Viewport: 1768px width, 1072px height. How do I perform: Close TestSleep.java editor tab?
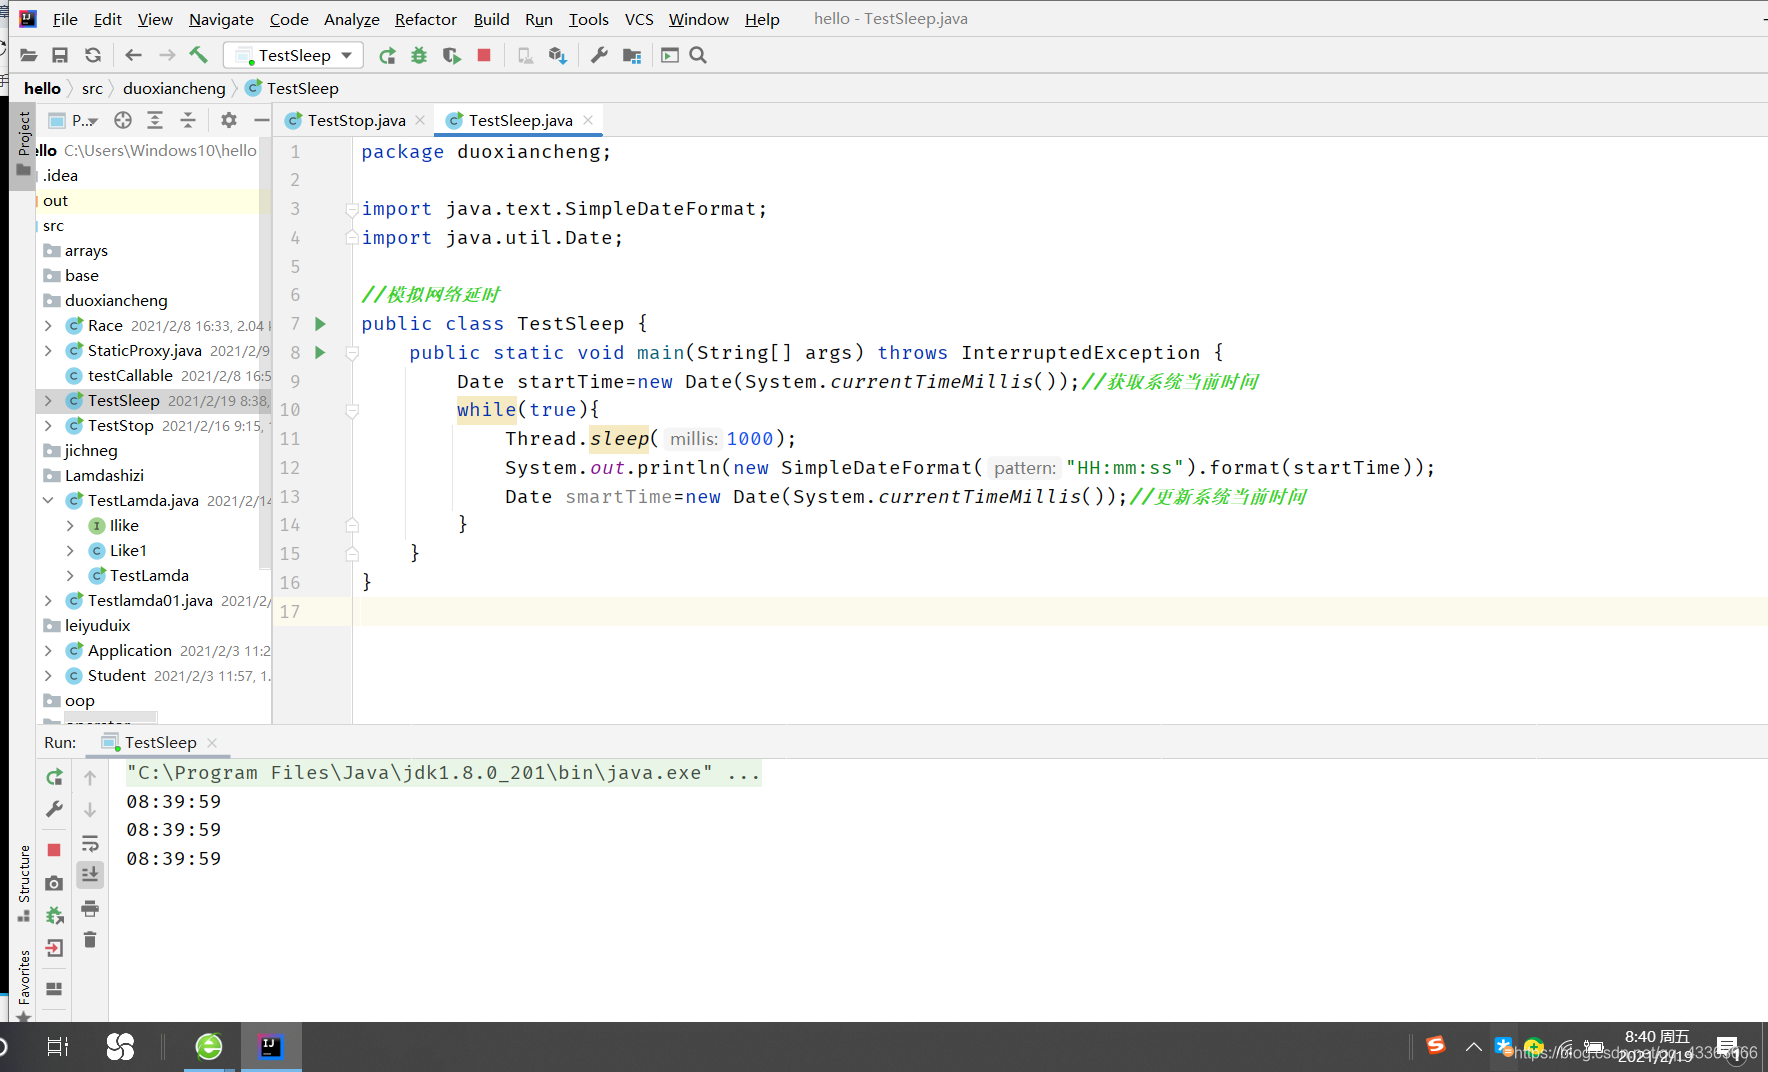pos(588,120)
